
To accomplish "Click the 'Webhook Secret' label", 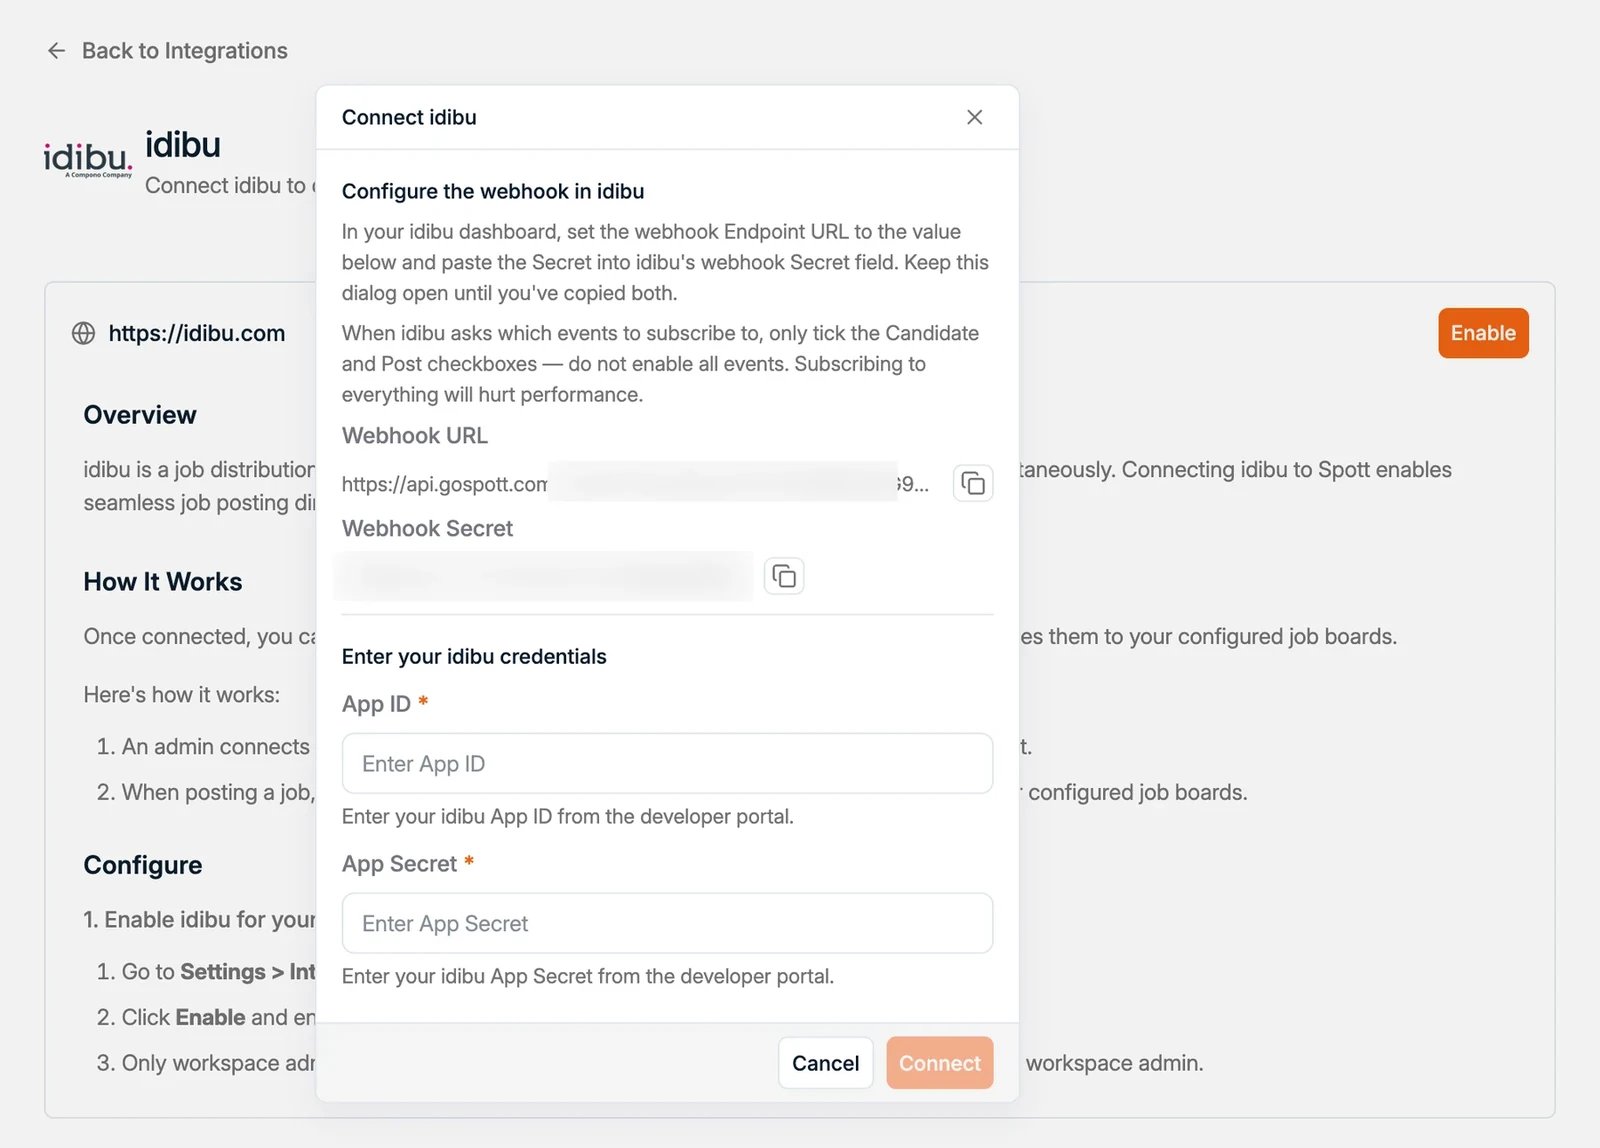I will tap(427, 529).
